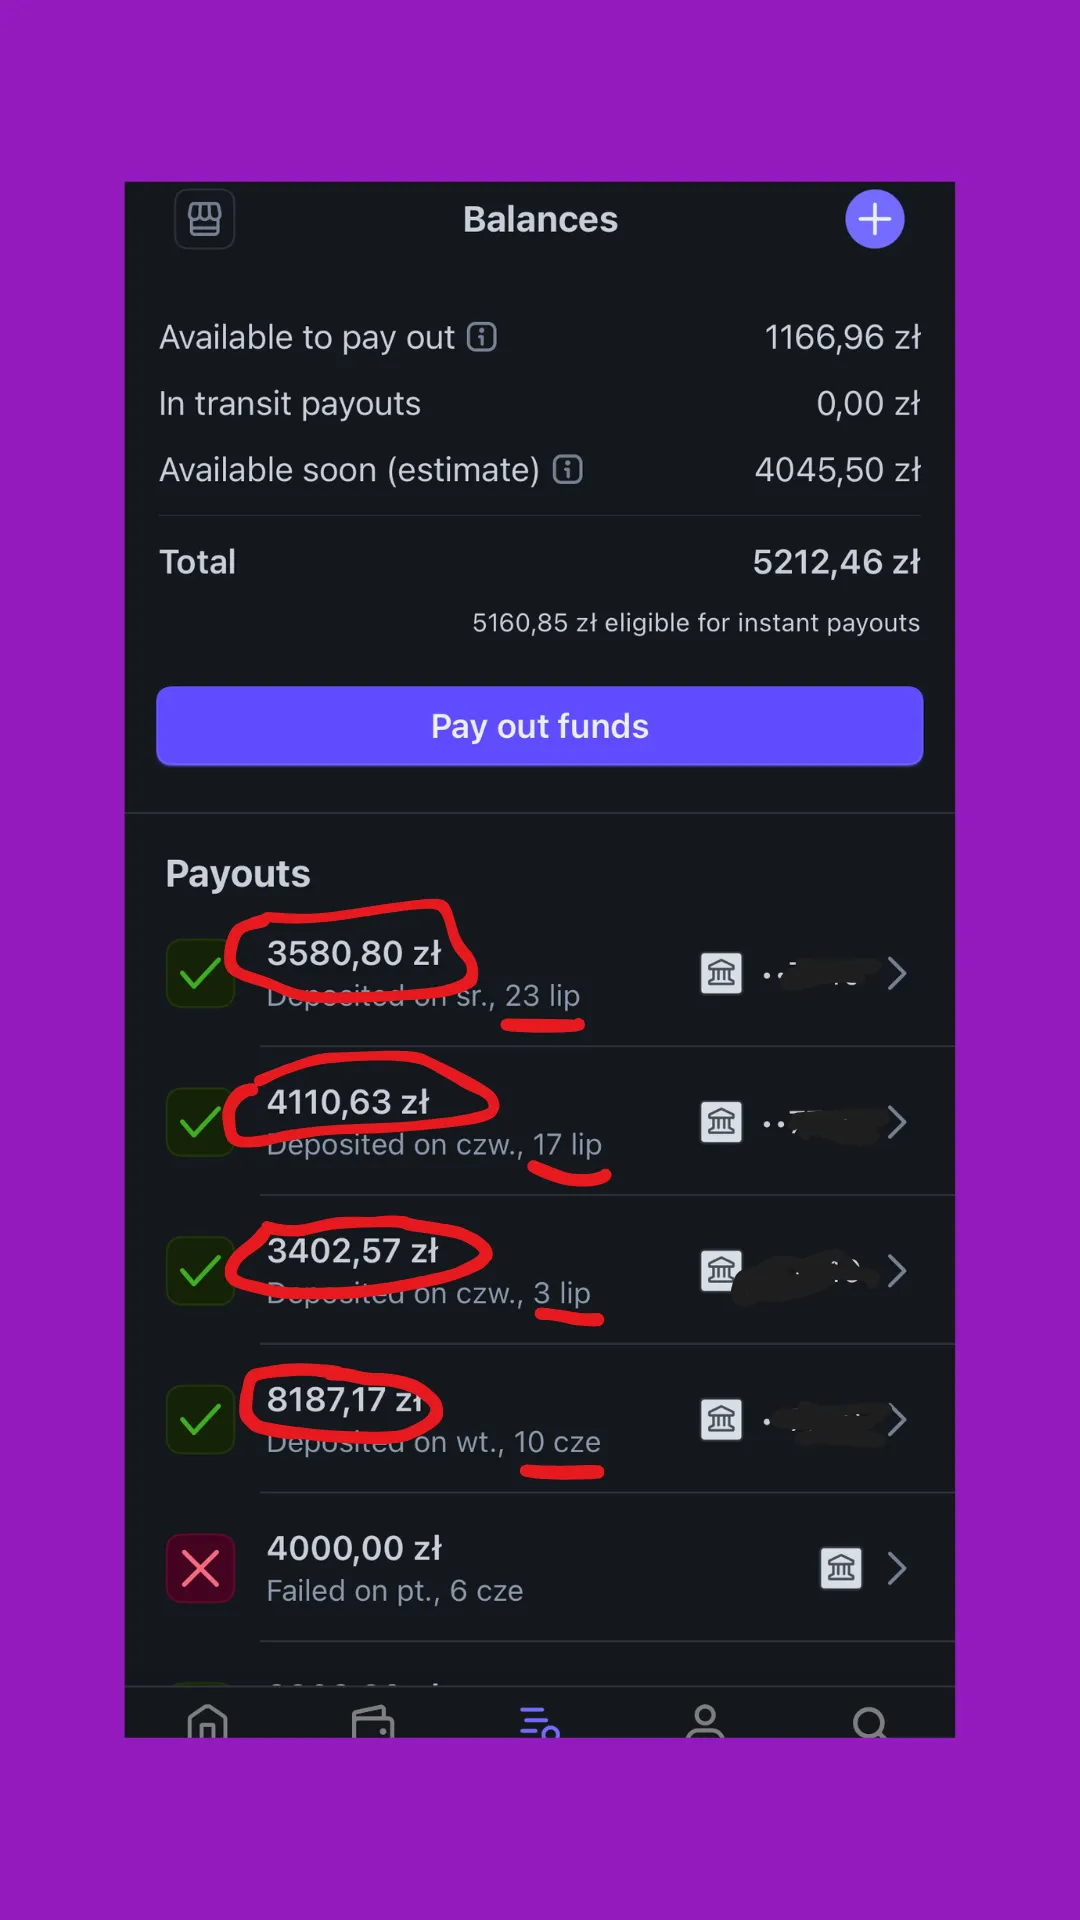Click the Pay out funds button
Viewport: 1080px width, 1920px height.
(x=540, y=726)
